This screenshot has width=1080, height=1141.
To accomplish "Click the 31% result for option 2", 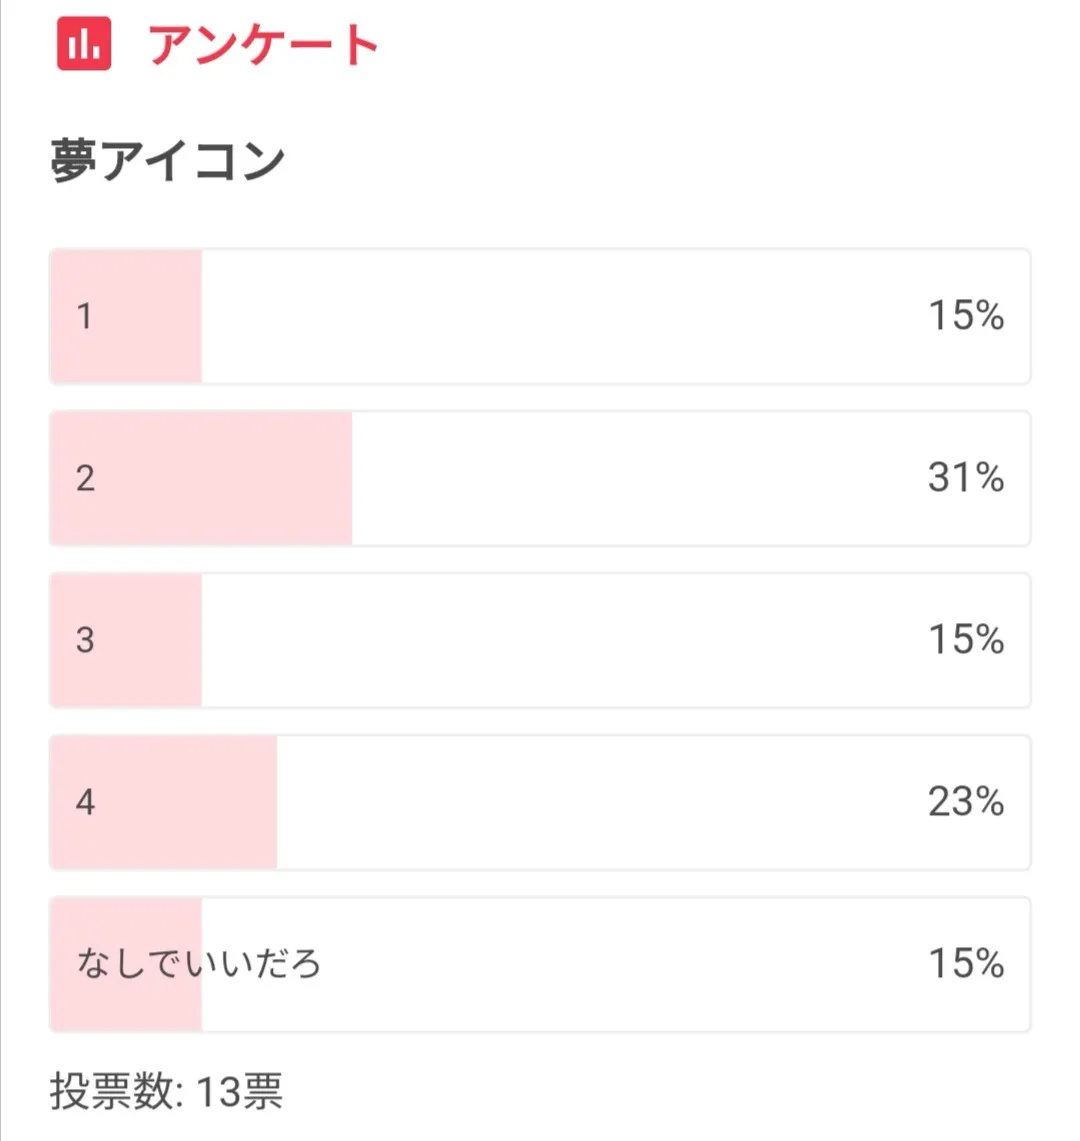I will pyautogui.click(x=965, y=478).
